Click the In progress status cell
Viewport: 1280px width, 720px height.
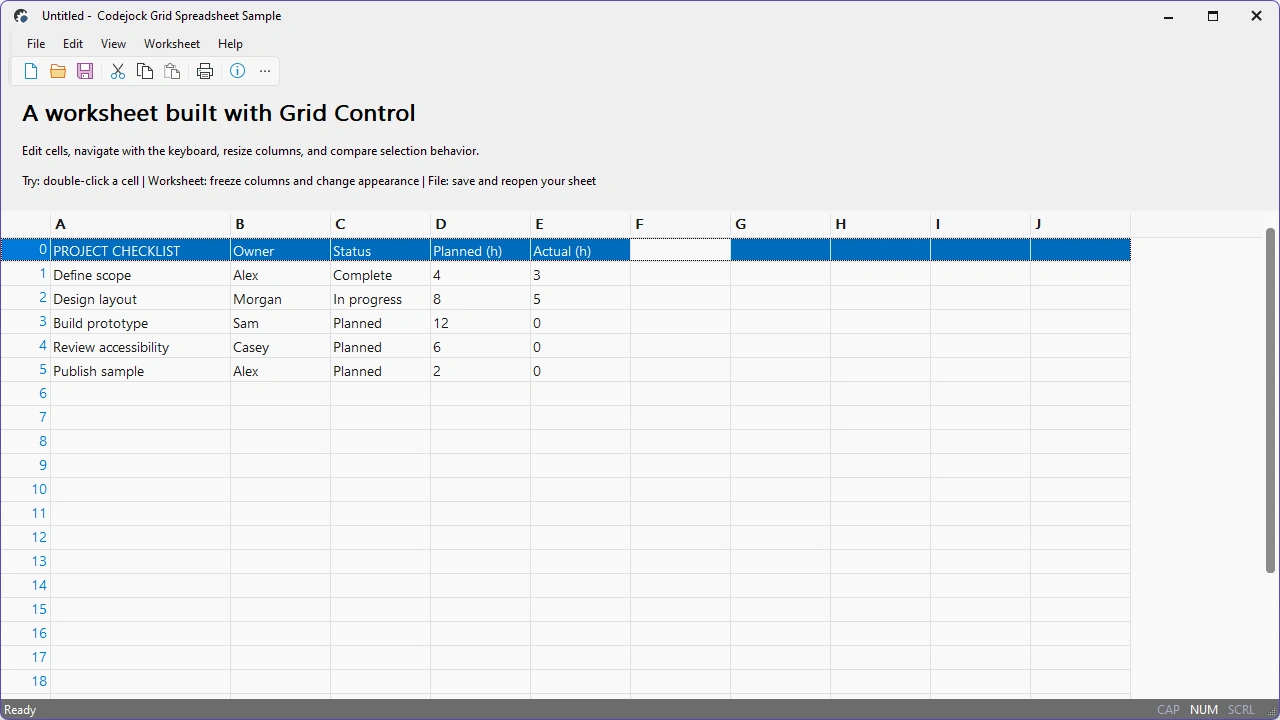pyautogui.click(x=380, y=298)
